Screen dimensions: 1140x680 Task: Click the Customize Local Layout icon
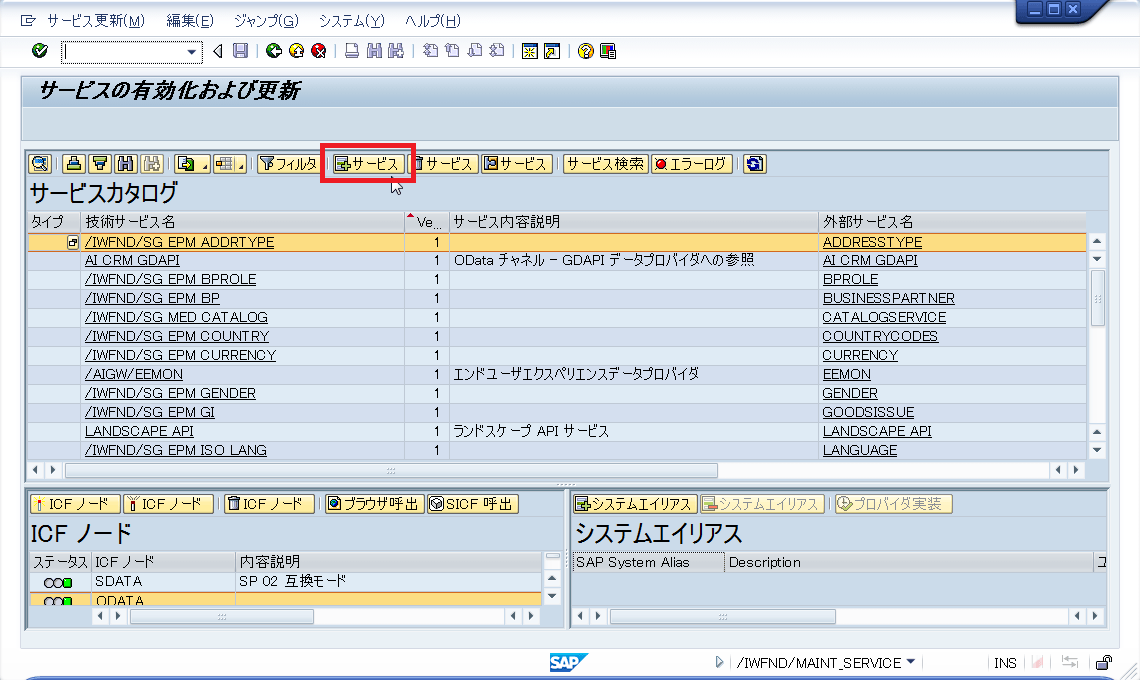(608, 51)
